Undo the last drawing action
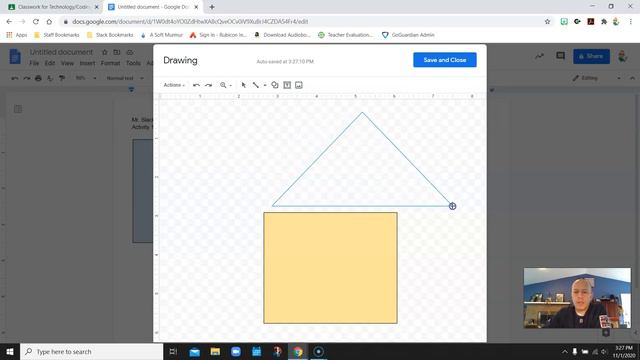This screenshot has height=360, width=640. [x=196, y=85]
